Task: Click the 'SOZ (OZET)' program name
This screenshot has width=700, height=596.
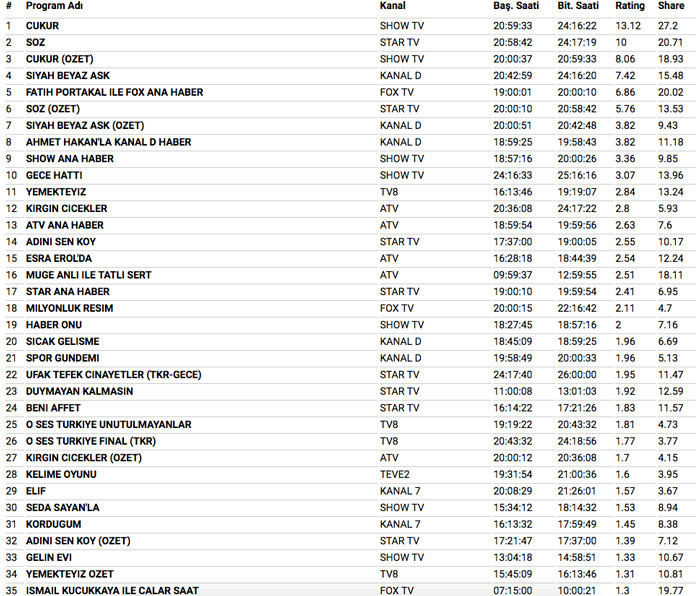Action: click(x=53, y=109)
